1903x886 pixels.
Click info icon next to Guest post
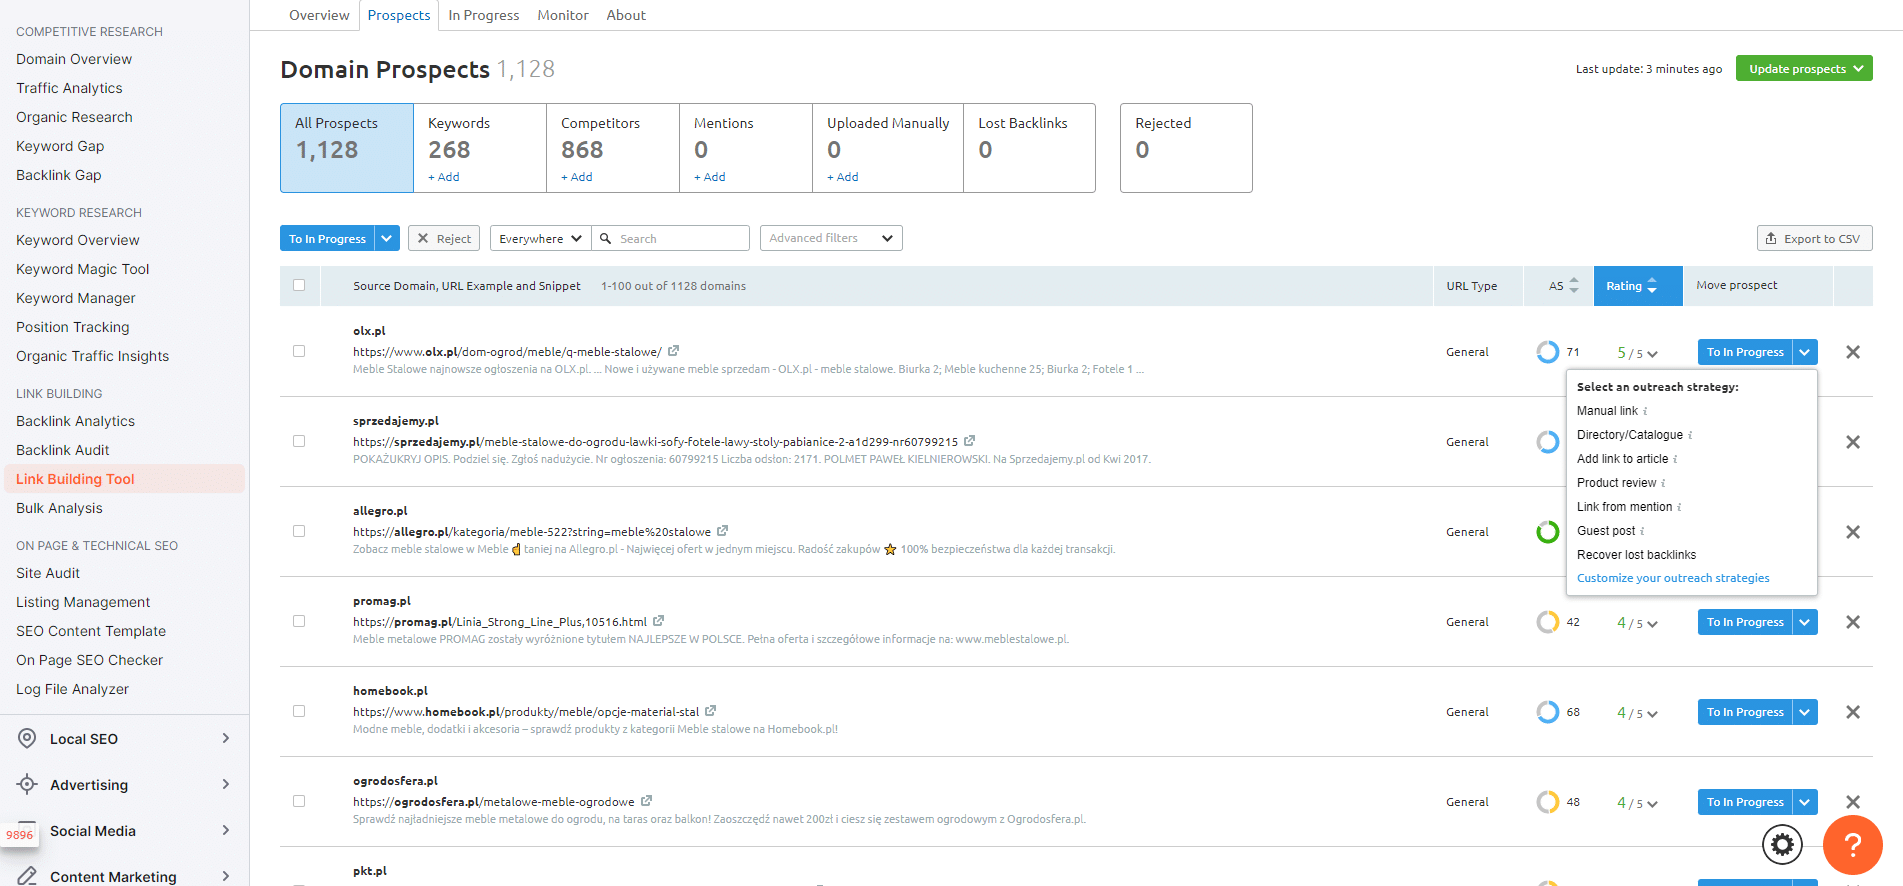pos(1642,531)
